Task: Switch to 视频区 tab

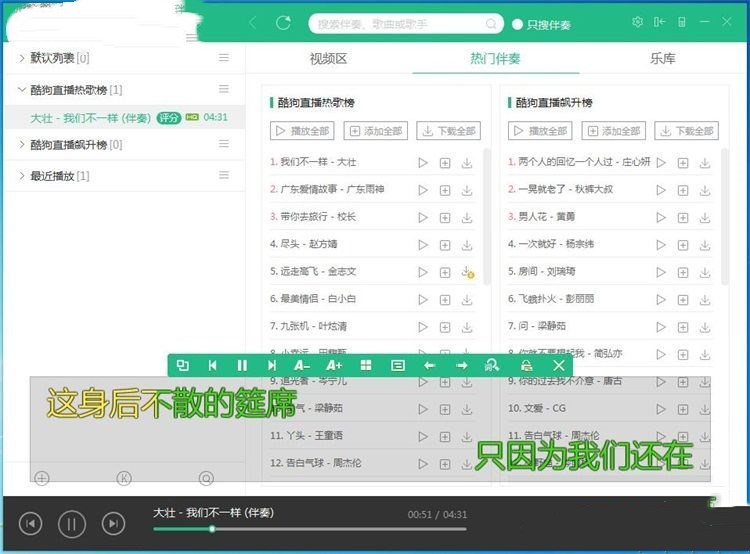Action: (x=328, y=59)
